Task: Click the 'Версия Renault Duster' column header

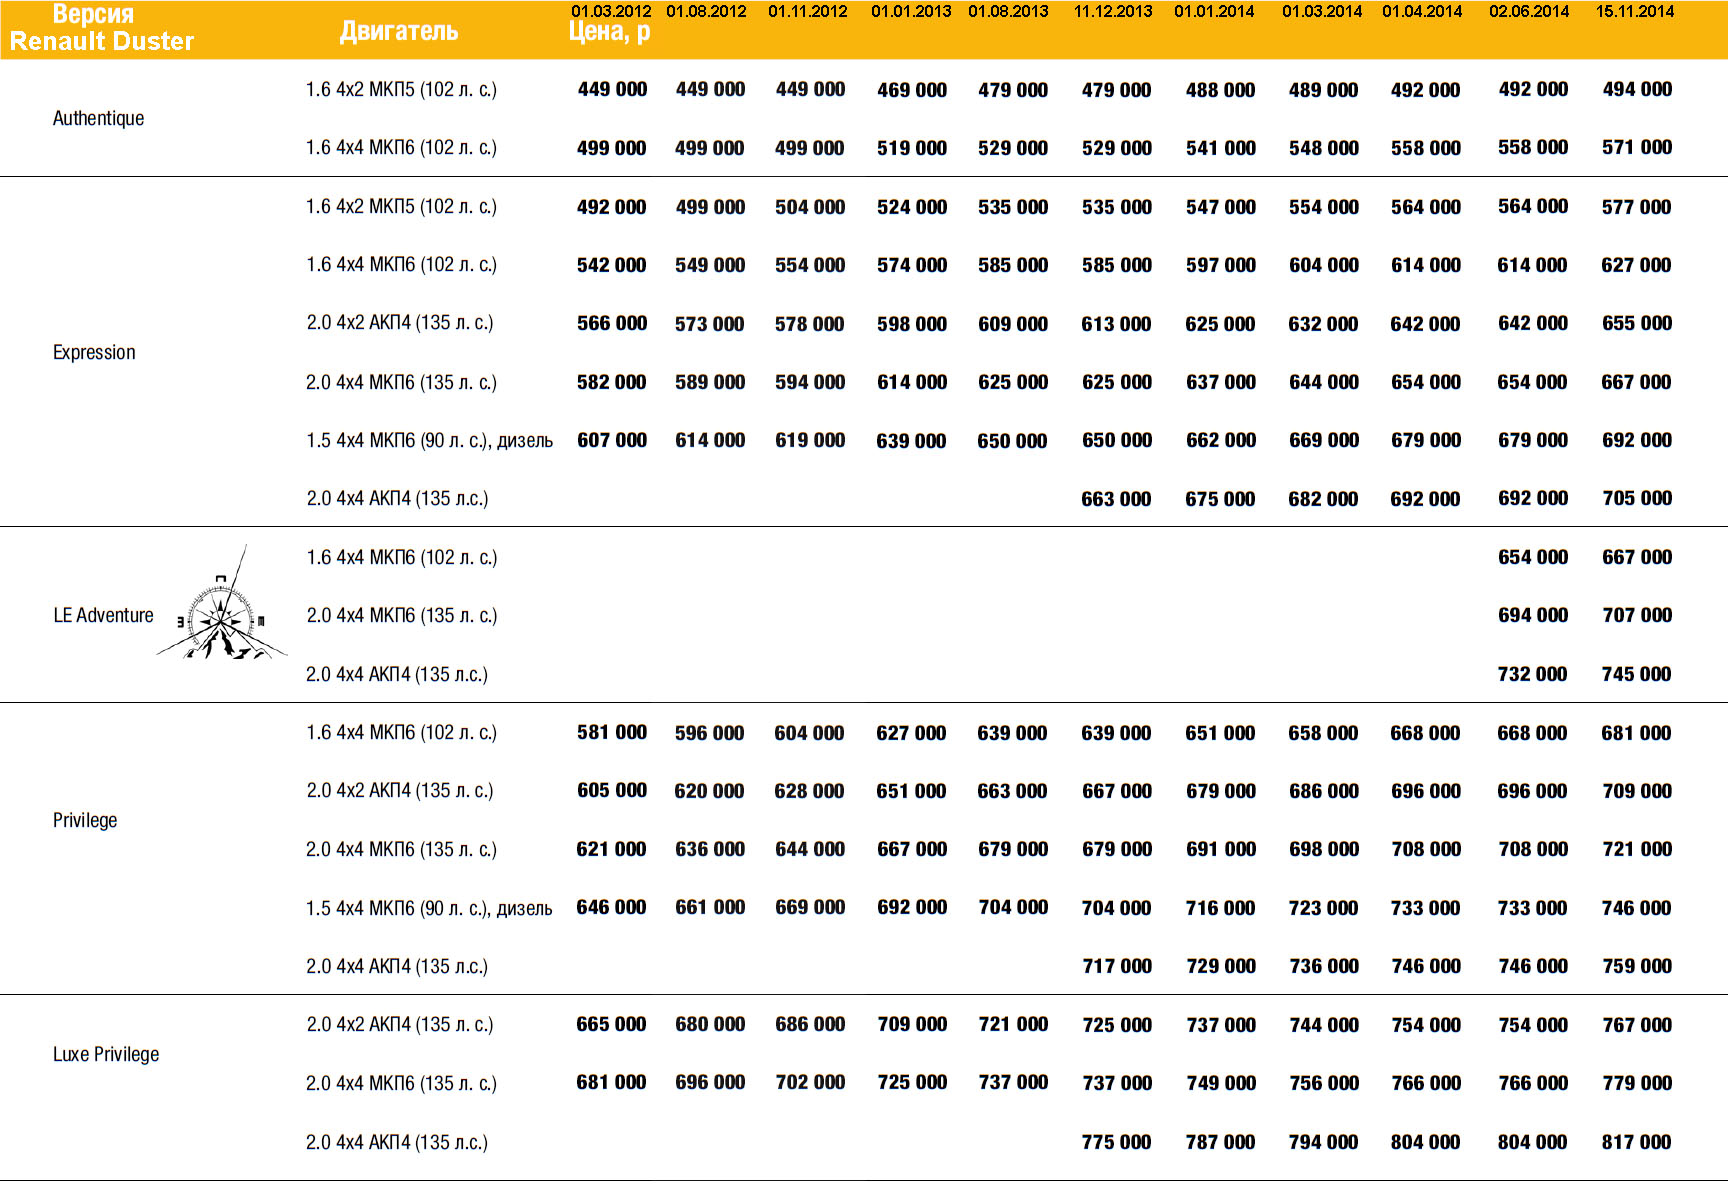Action: (x=101, y=28)
